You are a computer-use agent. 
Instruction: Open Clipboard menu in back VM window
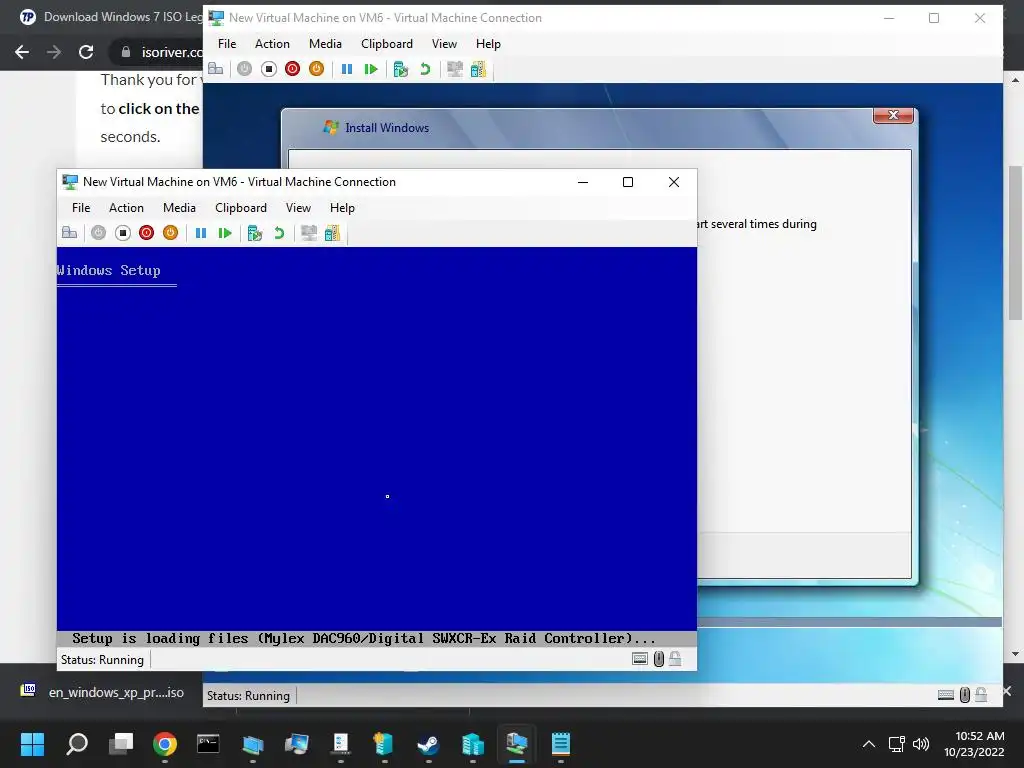pyautogui.click(x=387, y=44)
